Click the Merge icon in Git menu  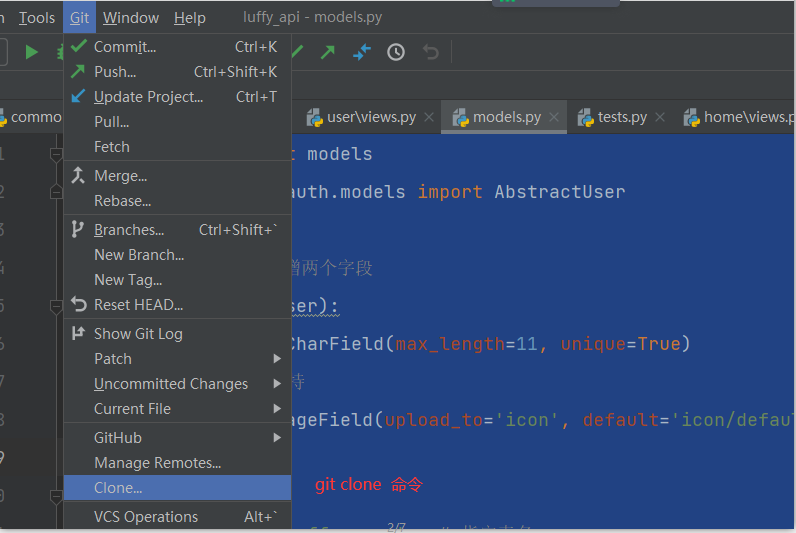(x=79, y=176)
